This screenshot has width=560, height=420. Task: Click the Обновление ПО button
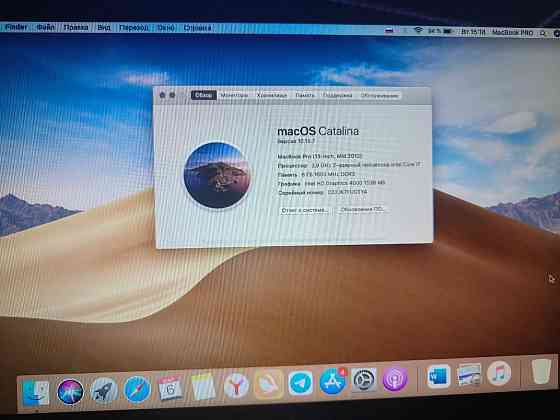coord(362,209)
